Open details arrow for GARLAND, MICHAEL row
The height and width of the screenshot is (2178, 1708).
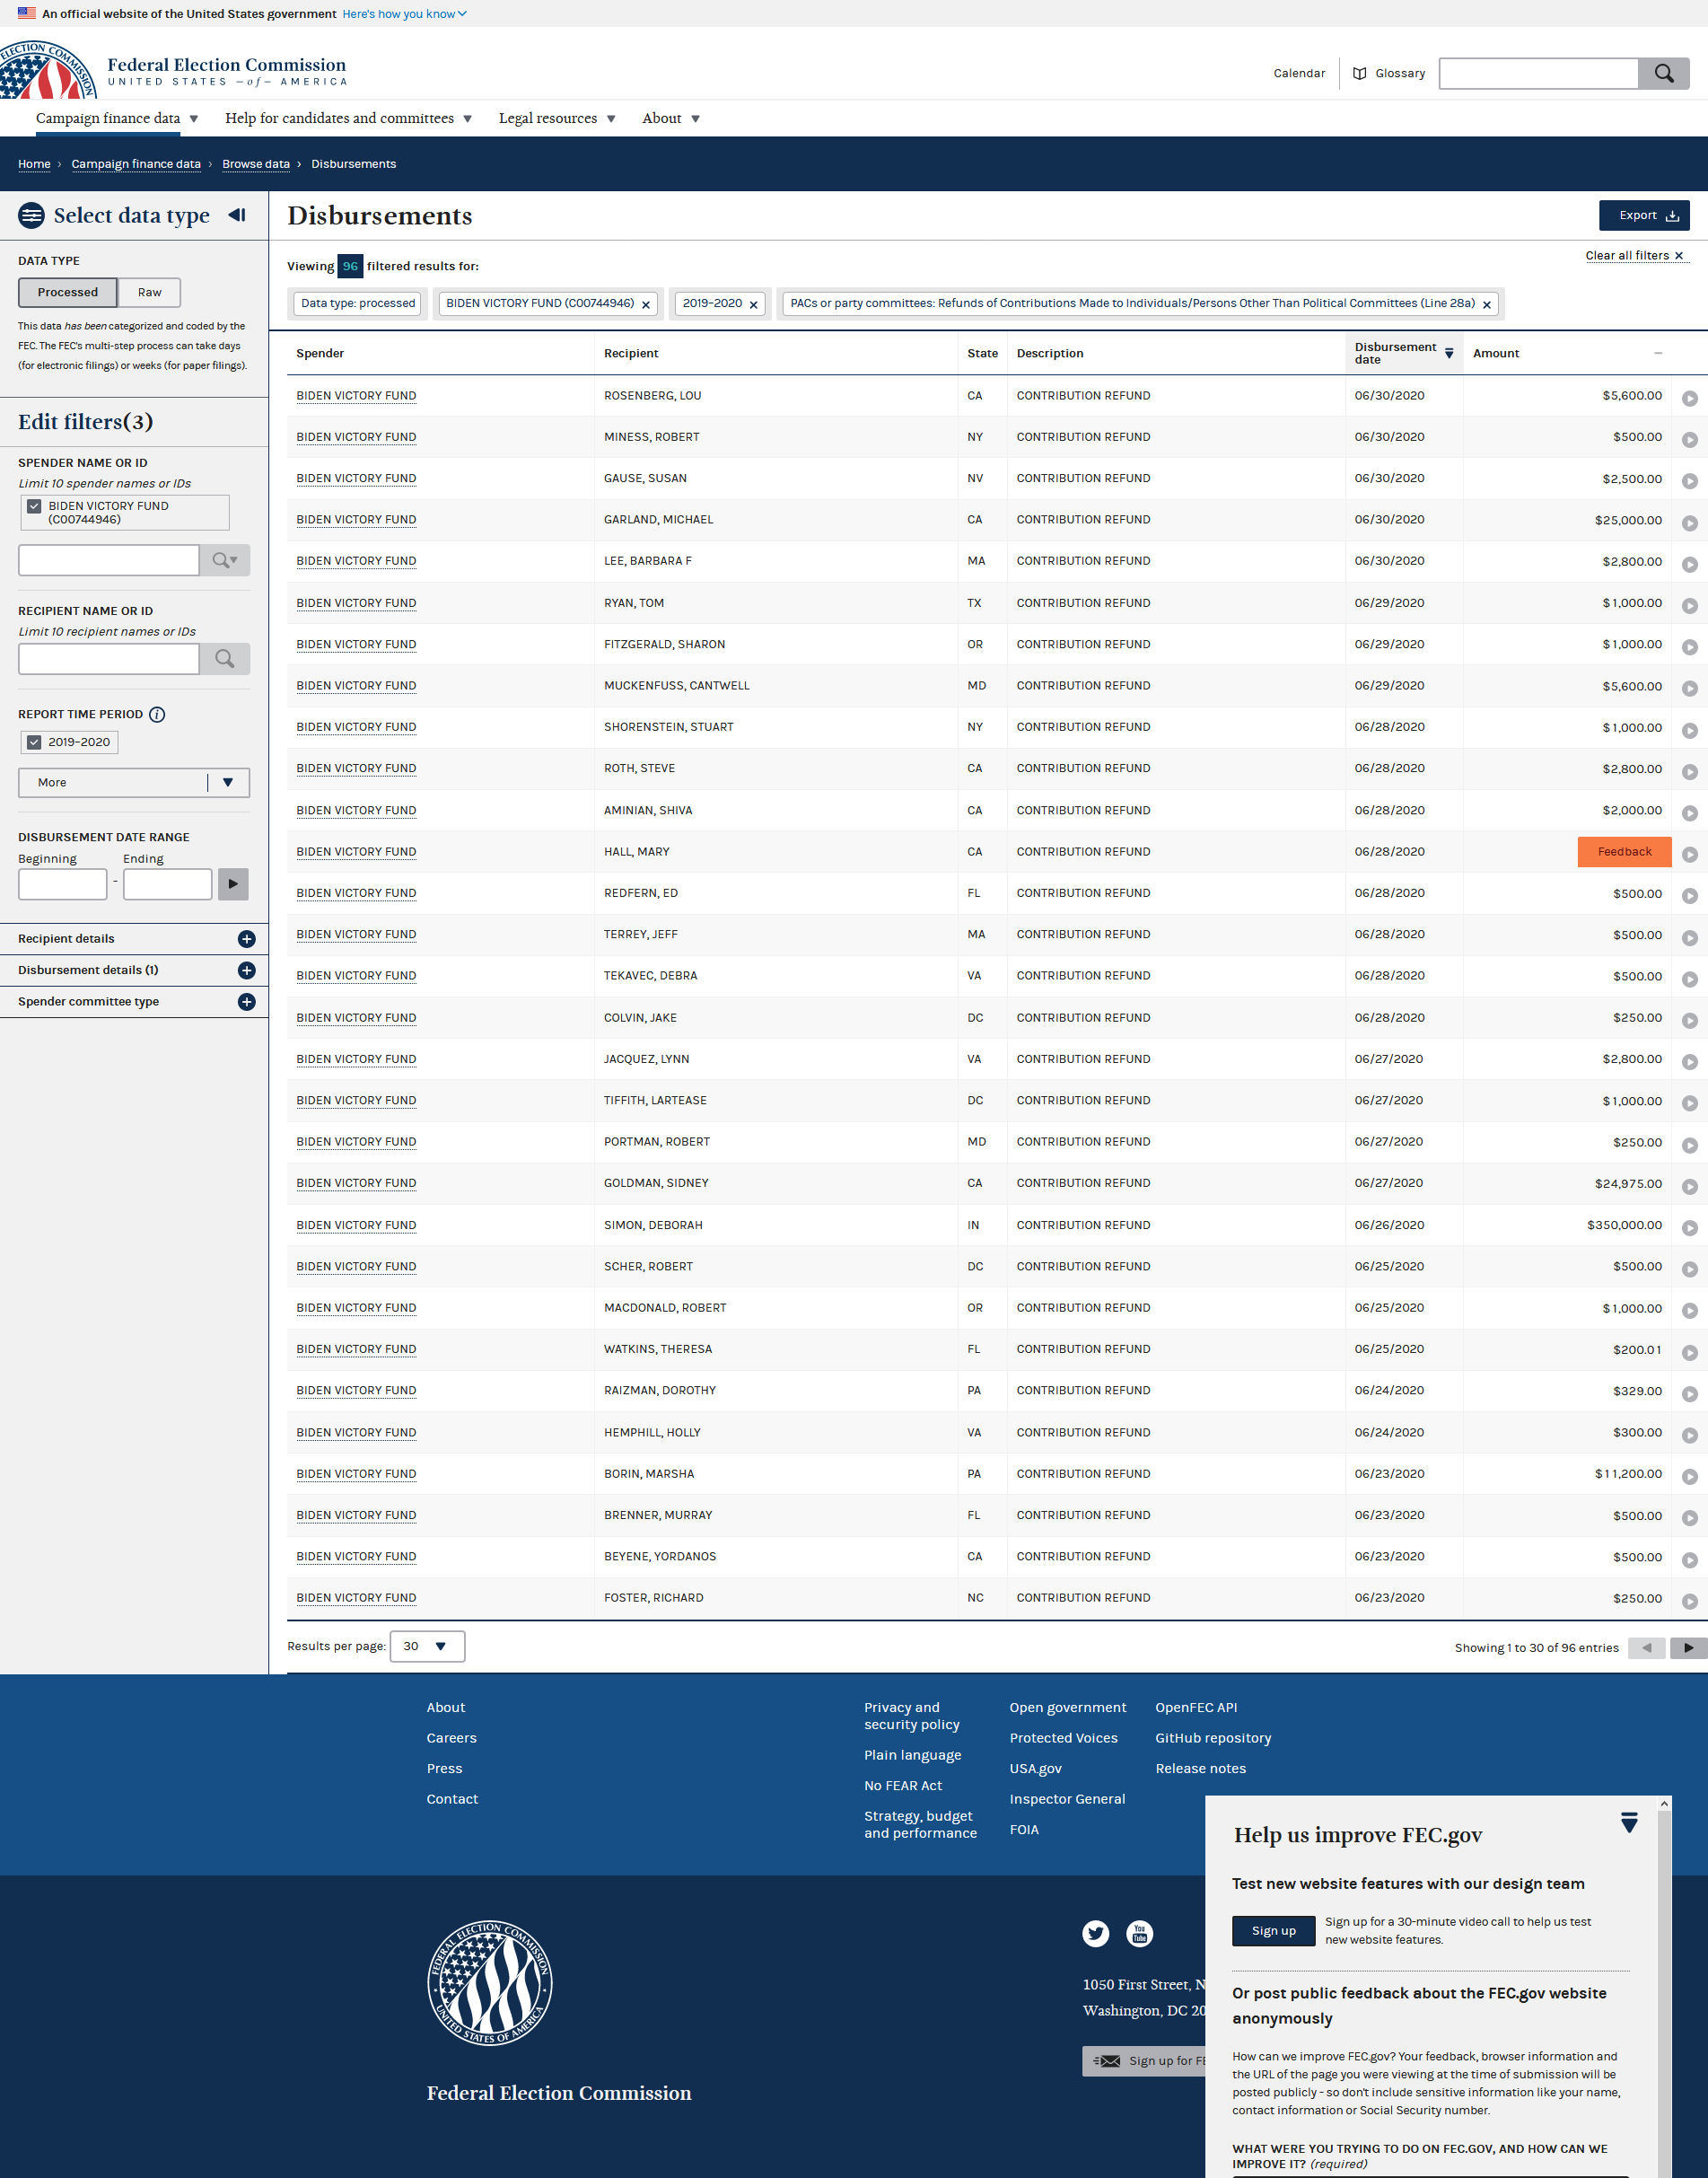click(x=1690, y=522)
